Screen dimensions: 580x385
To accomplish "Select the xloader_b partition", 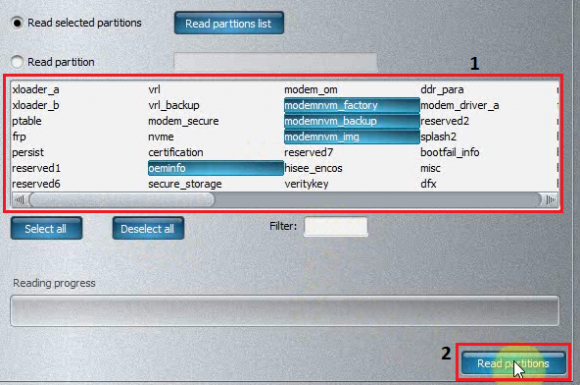I will tap(36, 105).
